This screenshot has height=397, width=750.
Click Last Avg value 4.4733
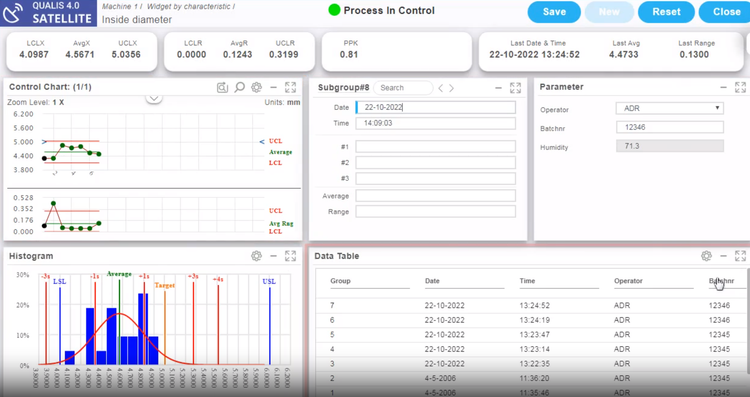[x=624, y=55]
